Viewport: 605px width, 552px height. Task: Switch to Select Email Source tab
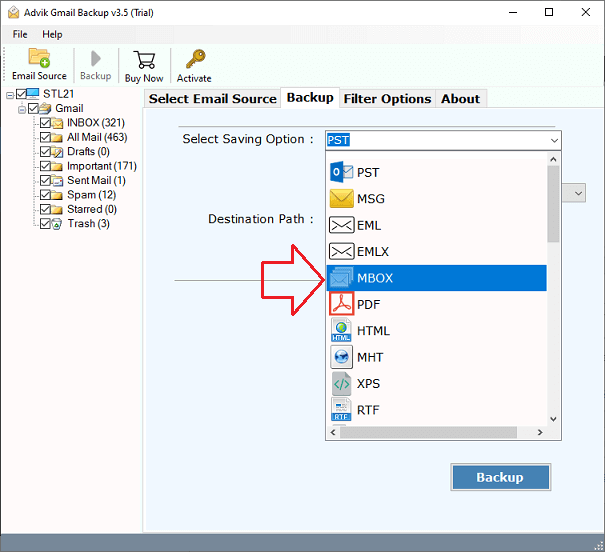pyautogui.click(x=213, y=99)
